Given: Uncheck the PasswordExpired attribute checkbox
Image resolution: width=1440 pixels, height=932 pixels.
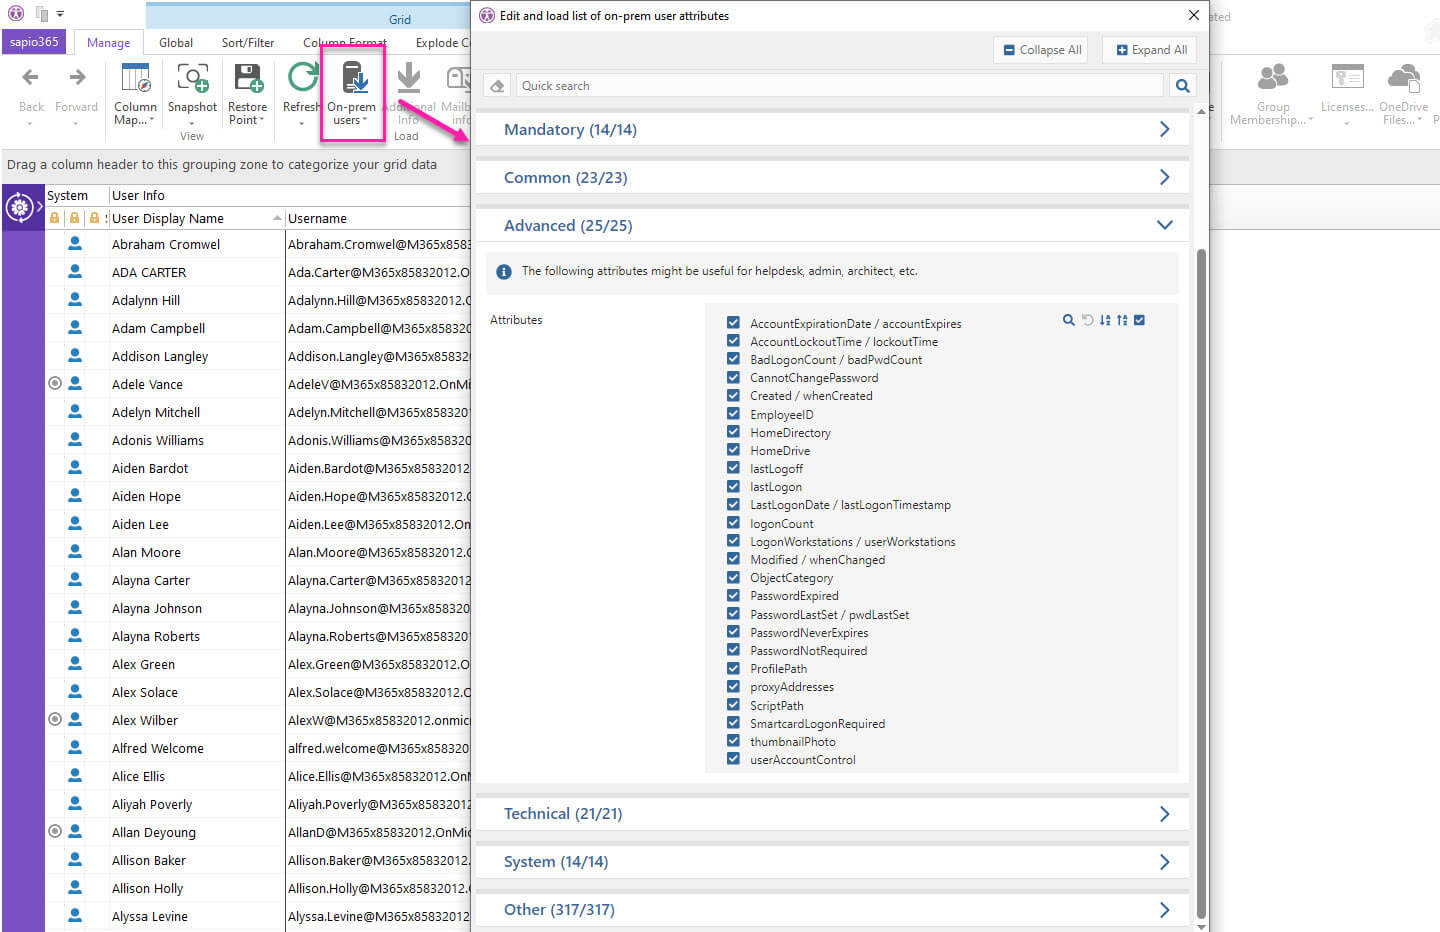Looking at the screenshot, I should [733, 596].
